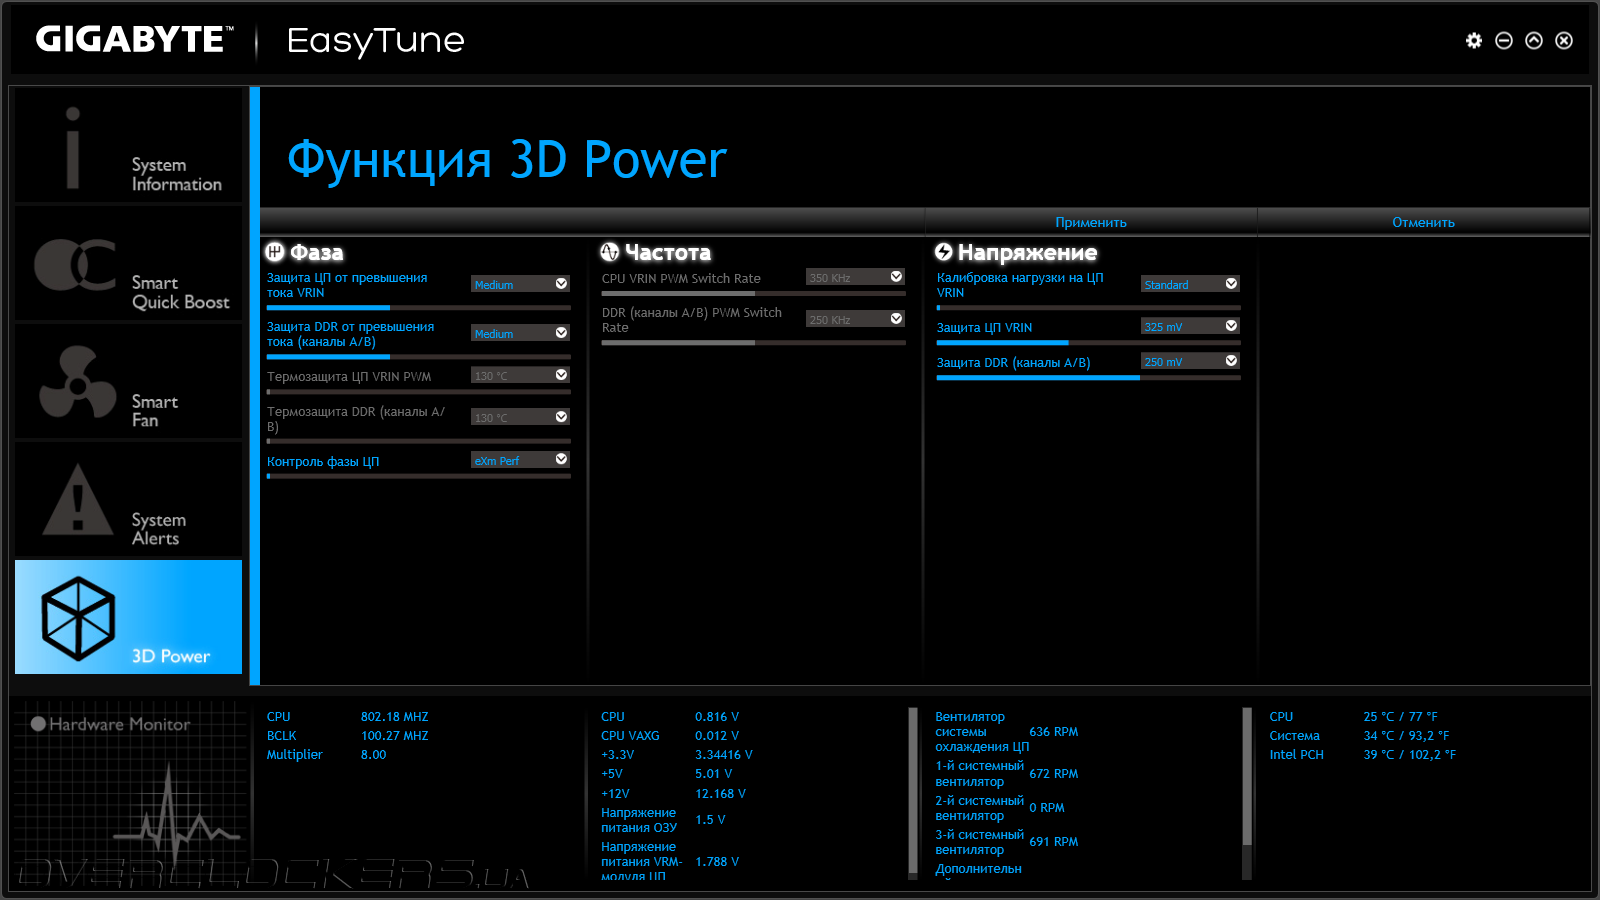This screenshot has height=900, width=1600.
Task: Select the System Alerts tab
Action: click(128, 500)
